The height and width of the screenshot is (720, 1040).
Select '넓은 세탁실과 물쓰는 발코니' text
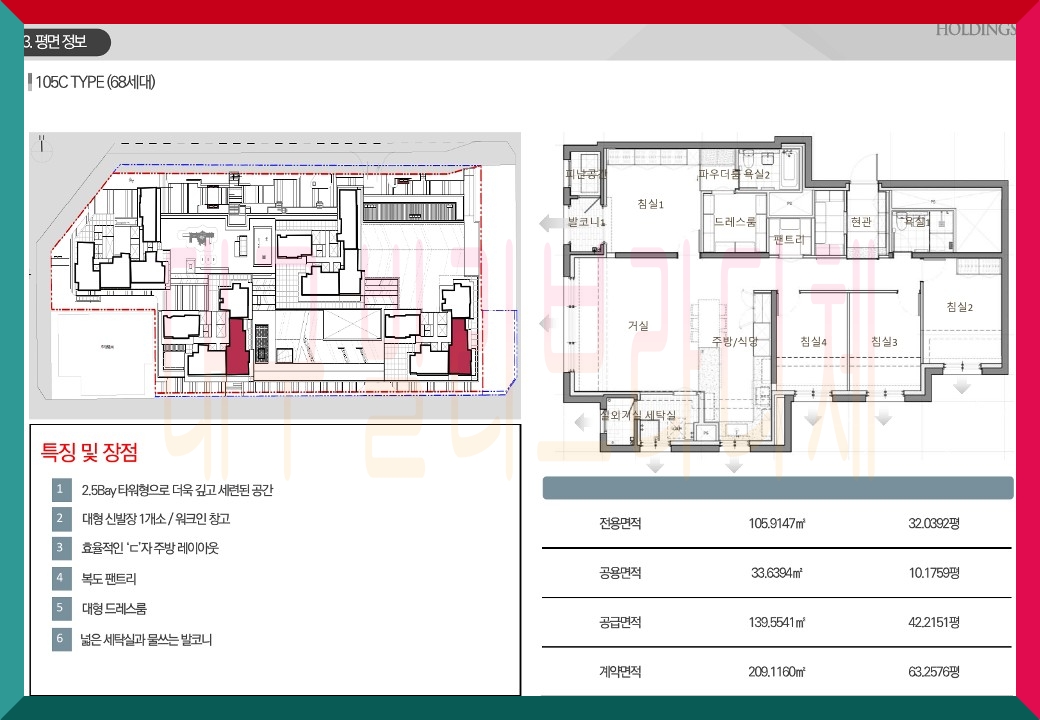click(x=147, y=640)
